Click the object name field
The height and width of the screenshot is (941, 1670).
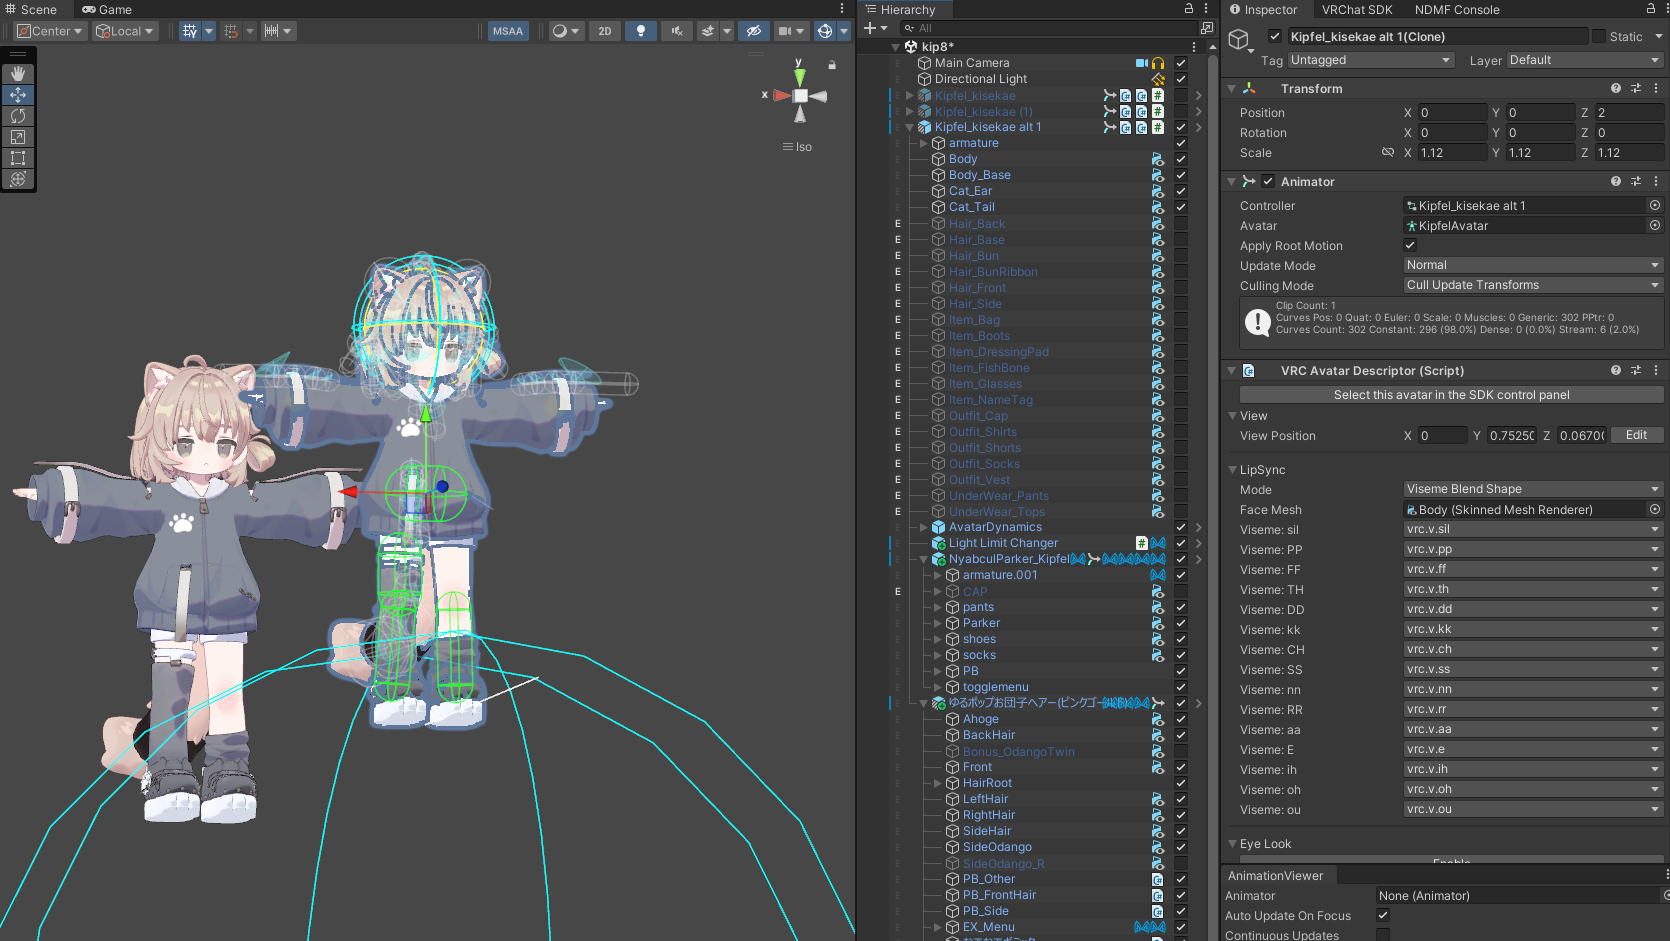click(x=1438, y=36)
